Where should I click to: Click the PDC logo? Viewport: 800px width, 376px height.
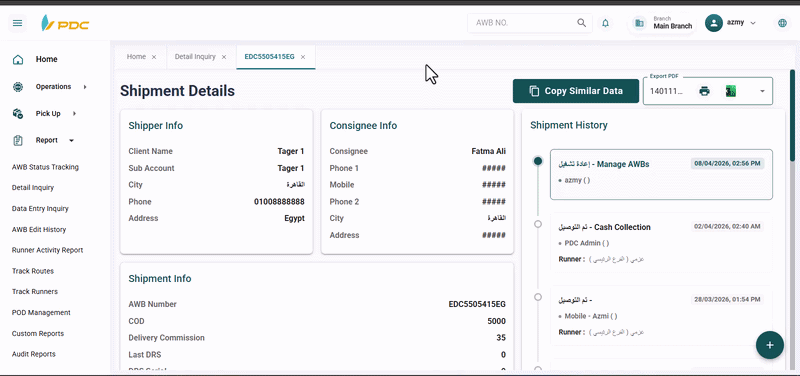click(x=65, y=23)
